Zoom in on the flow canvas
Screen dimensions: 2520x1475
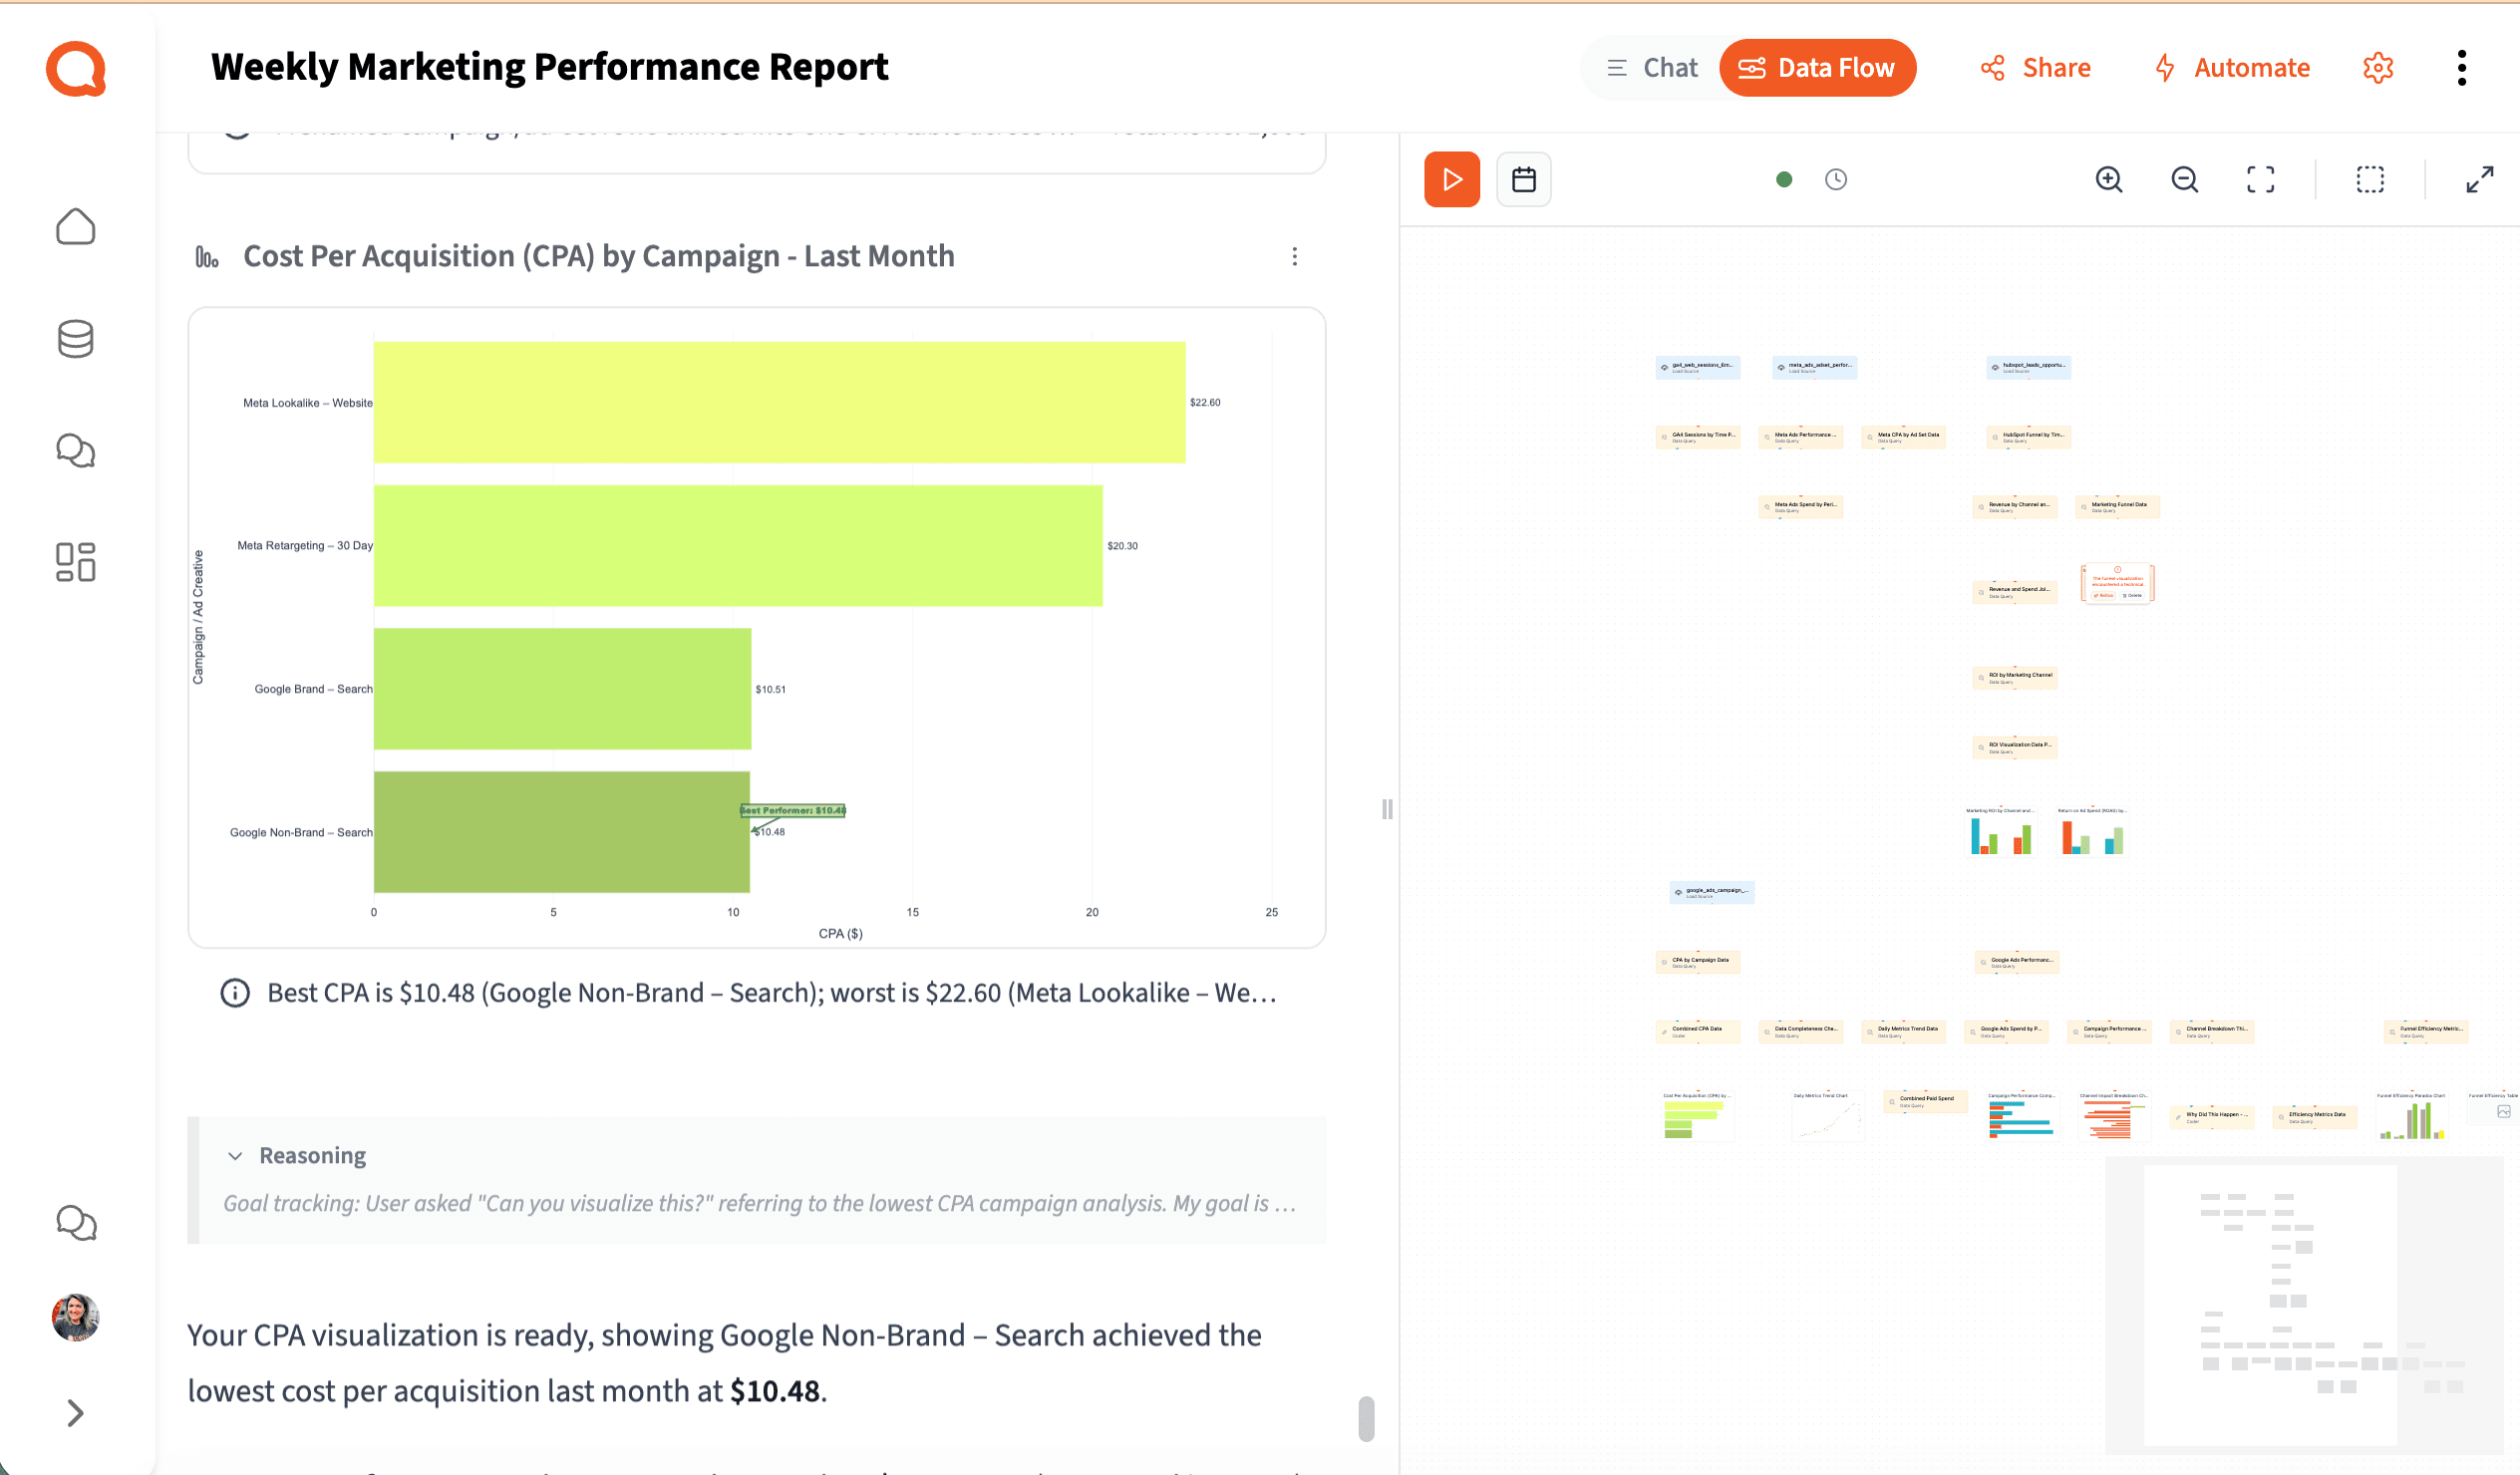click(x=2109, y=180)
